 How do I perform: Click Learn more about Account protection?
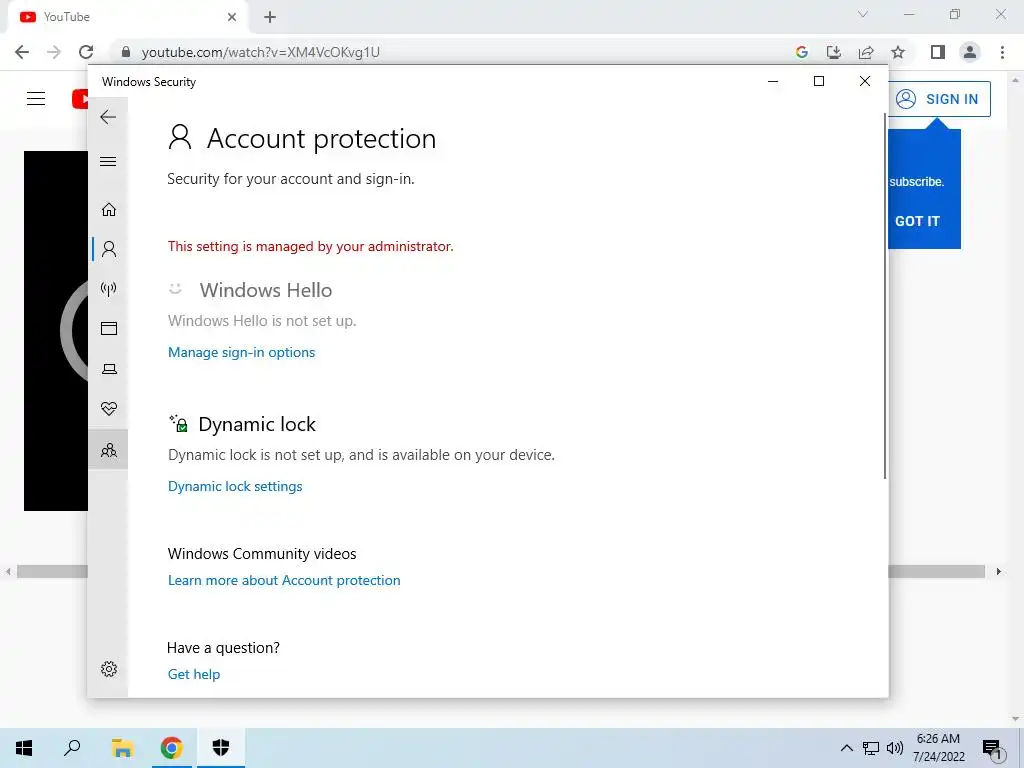point(284,581)
